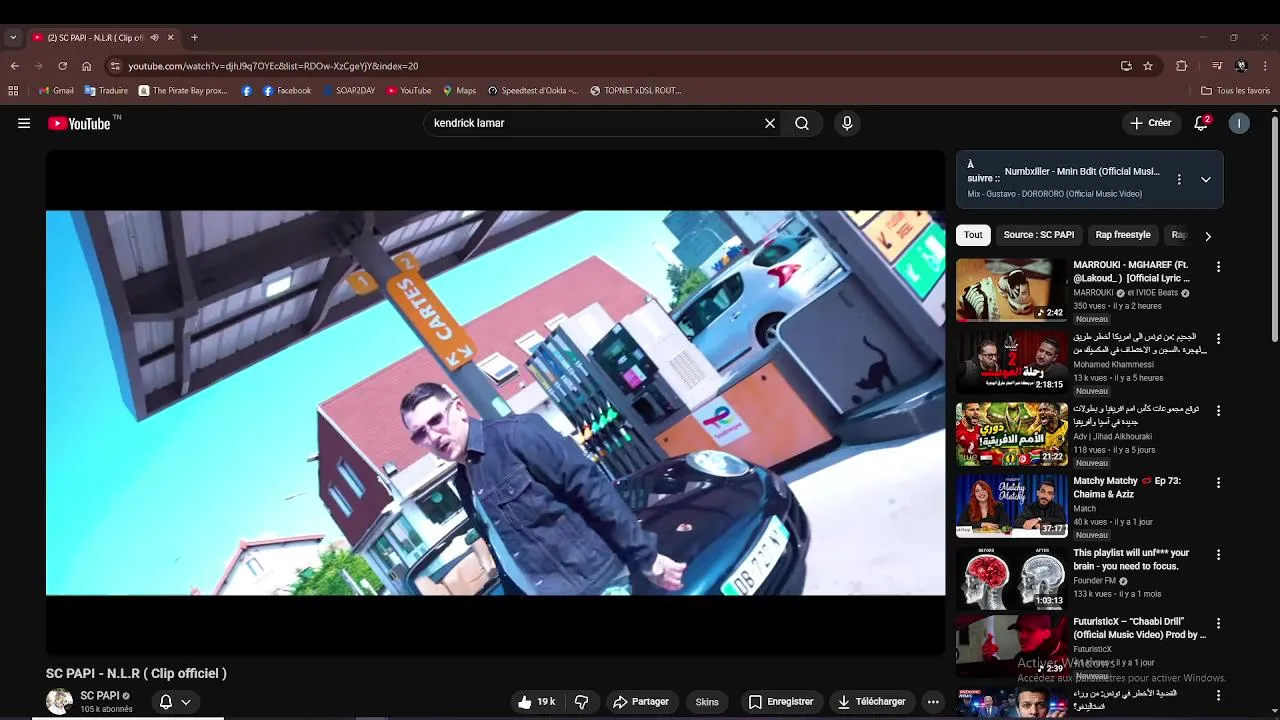
Task: Open playlist options three-dot menu
Action: pos(1179,179)
